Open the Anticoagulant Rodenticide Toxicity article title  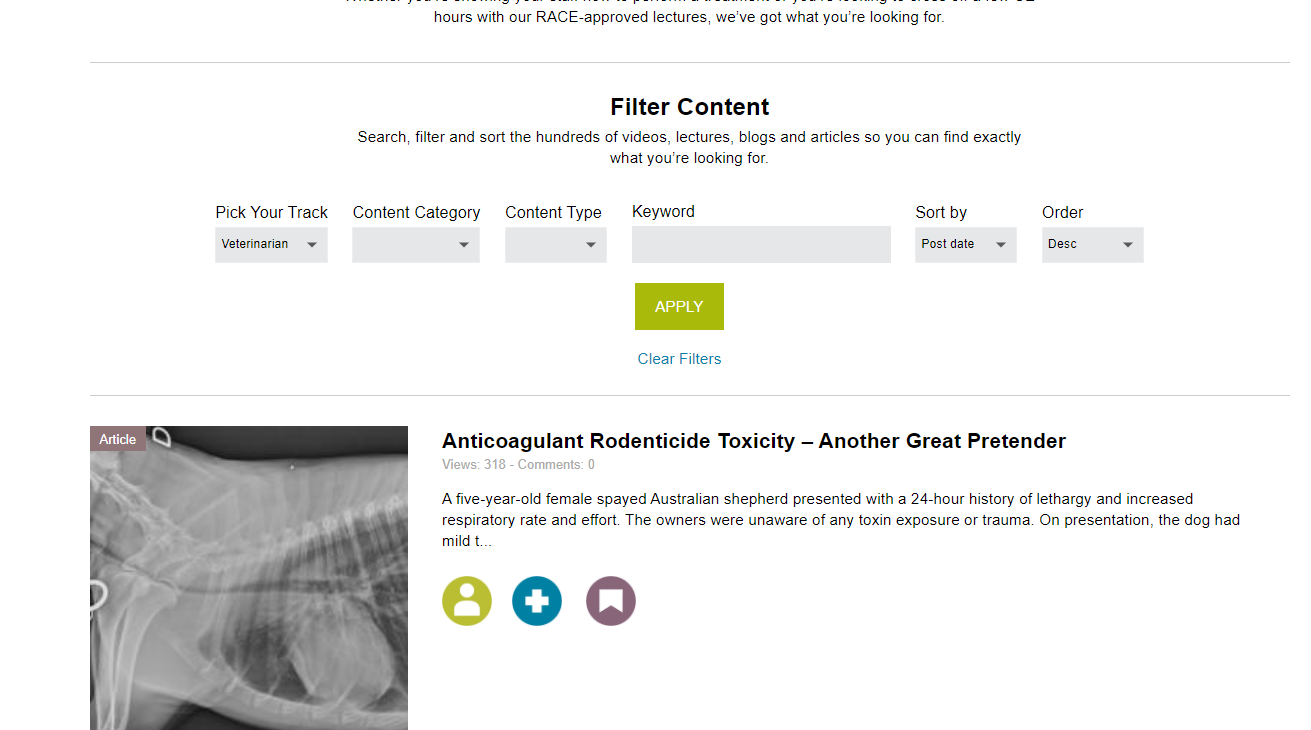pos(754,441)
